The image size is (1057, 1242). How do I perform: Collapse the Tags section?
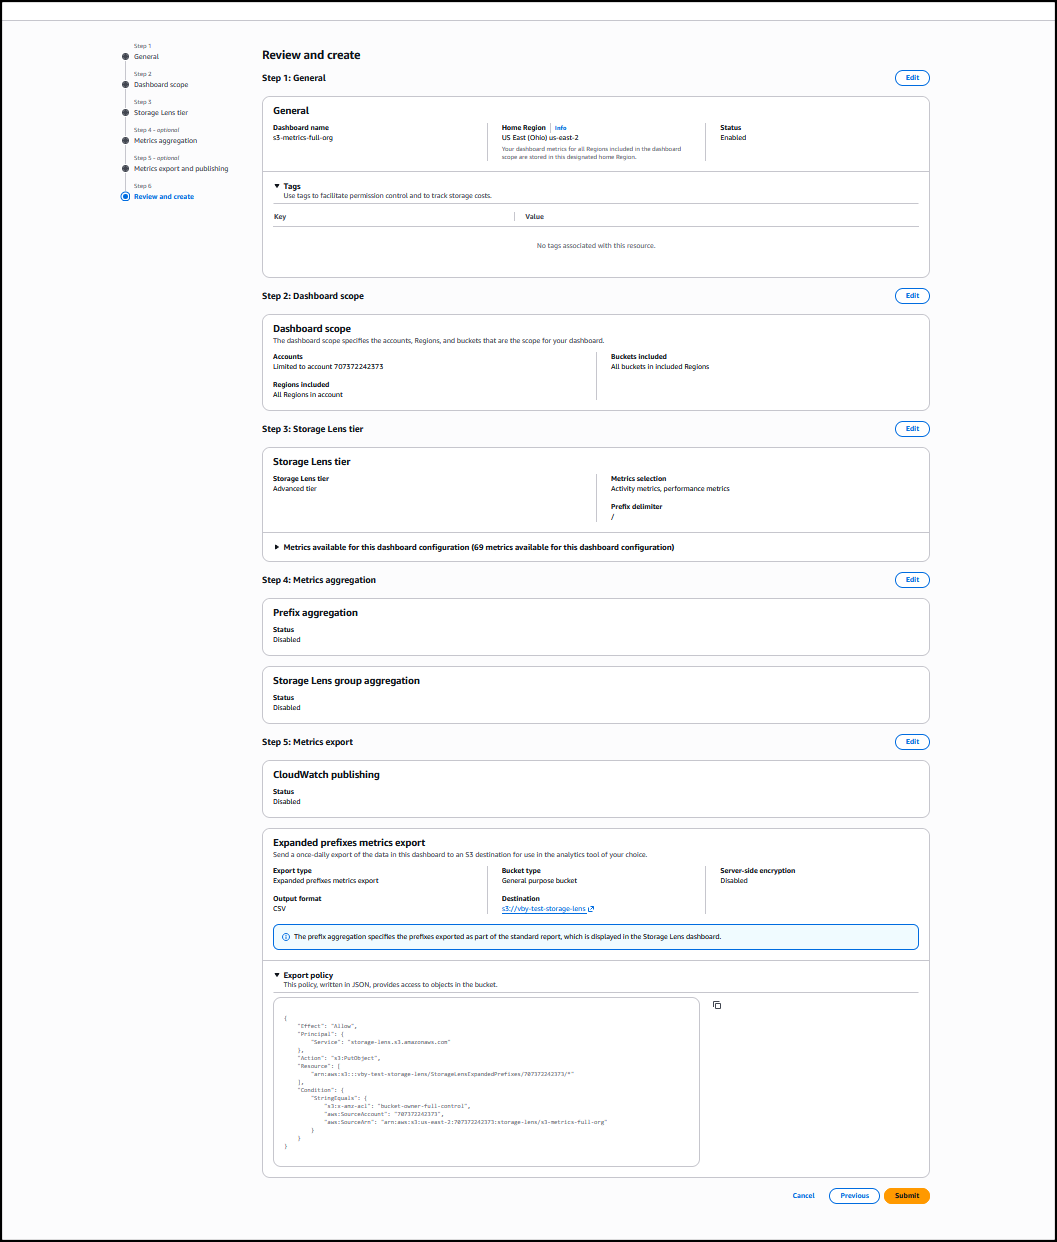(x=278, y=186)
